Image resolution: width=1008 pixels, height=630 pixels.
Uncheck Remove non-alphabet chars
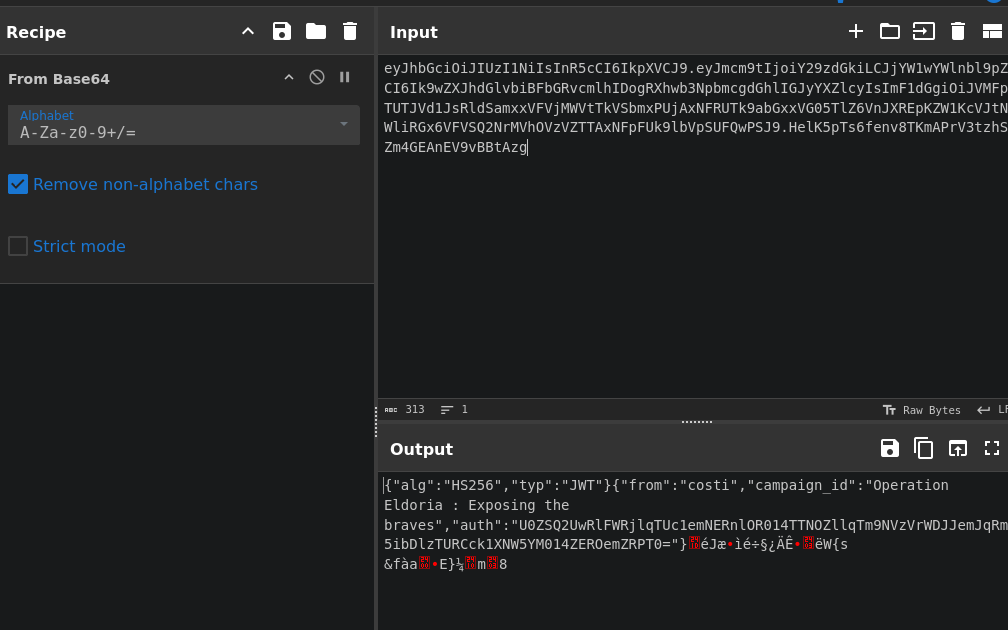(18, 184)
